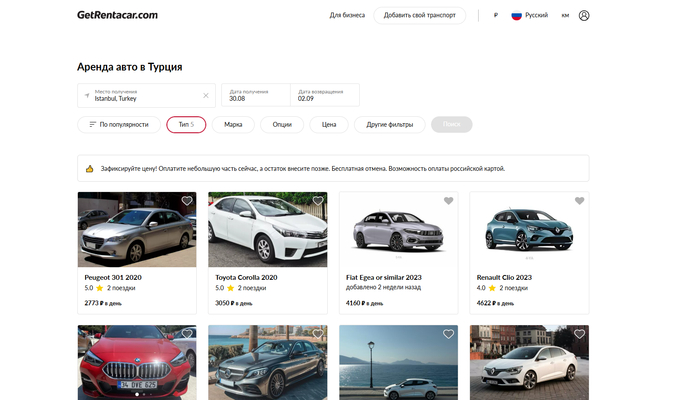The height and width of the screenshot is (400, 700).
Task: Click the ruble currency symbol
Action: pos(496,15)
